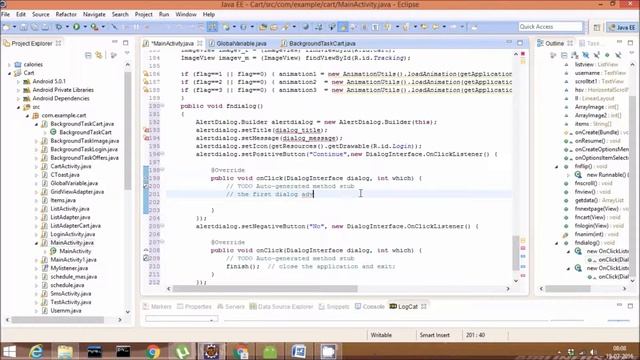Click error marker on line 193
The width and height of the screenshot is (640, 360).
pos(146,130)
